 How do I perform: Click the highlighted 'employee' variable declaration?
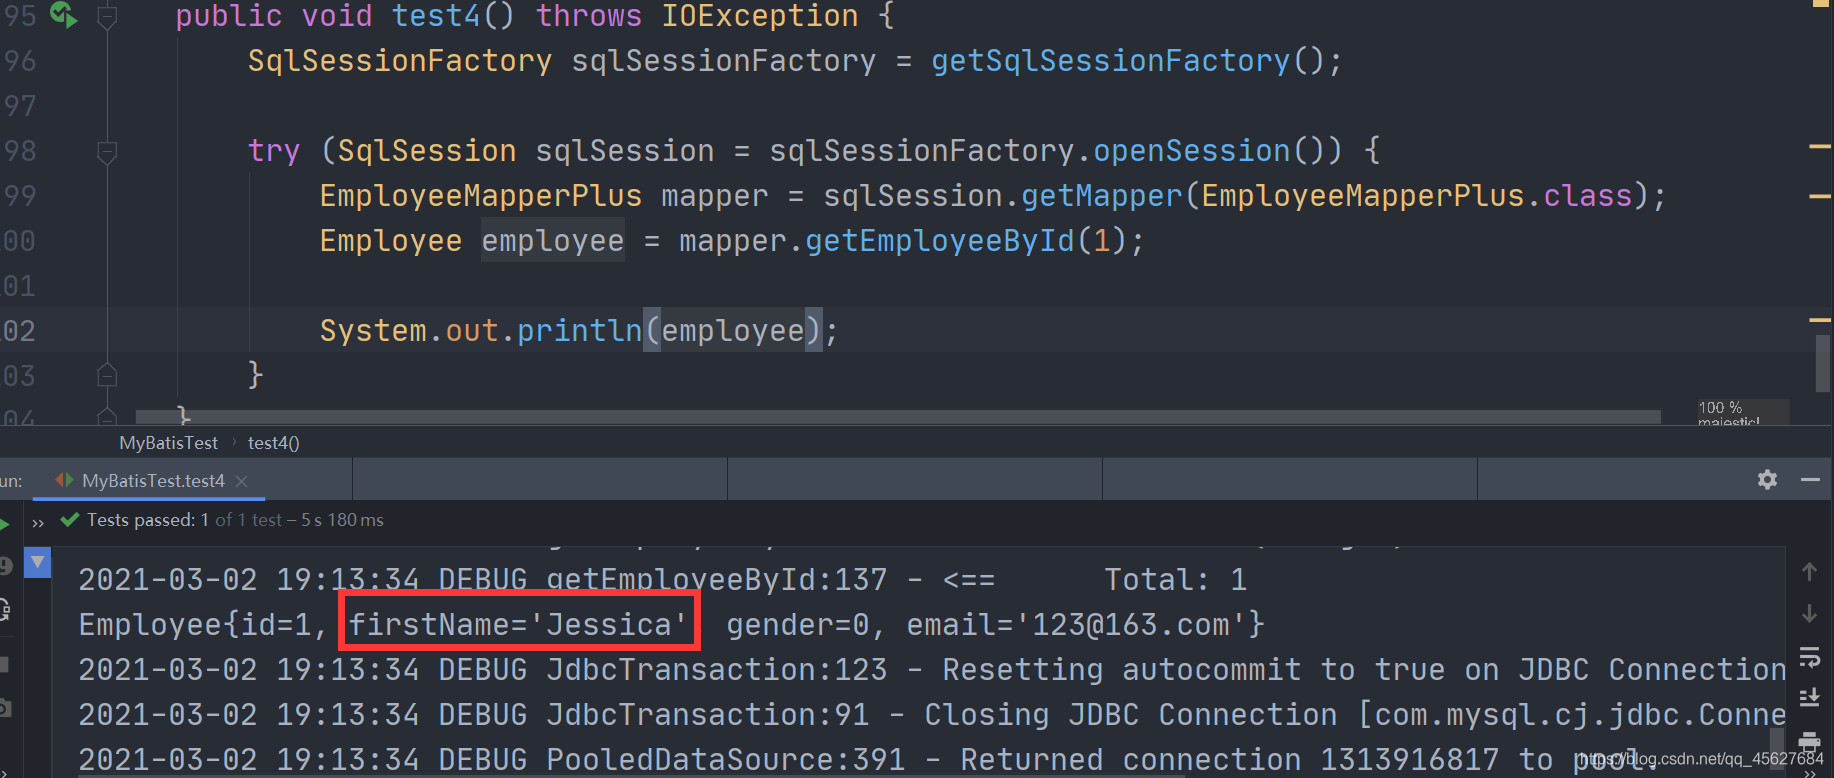(x=553, y=241)
